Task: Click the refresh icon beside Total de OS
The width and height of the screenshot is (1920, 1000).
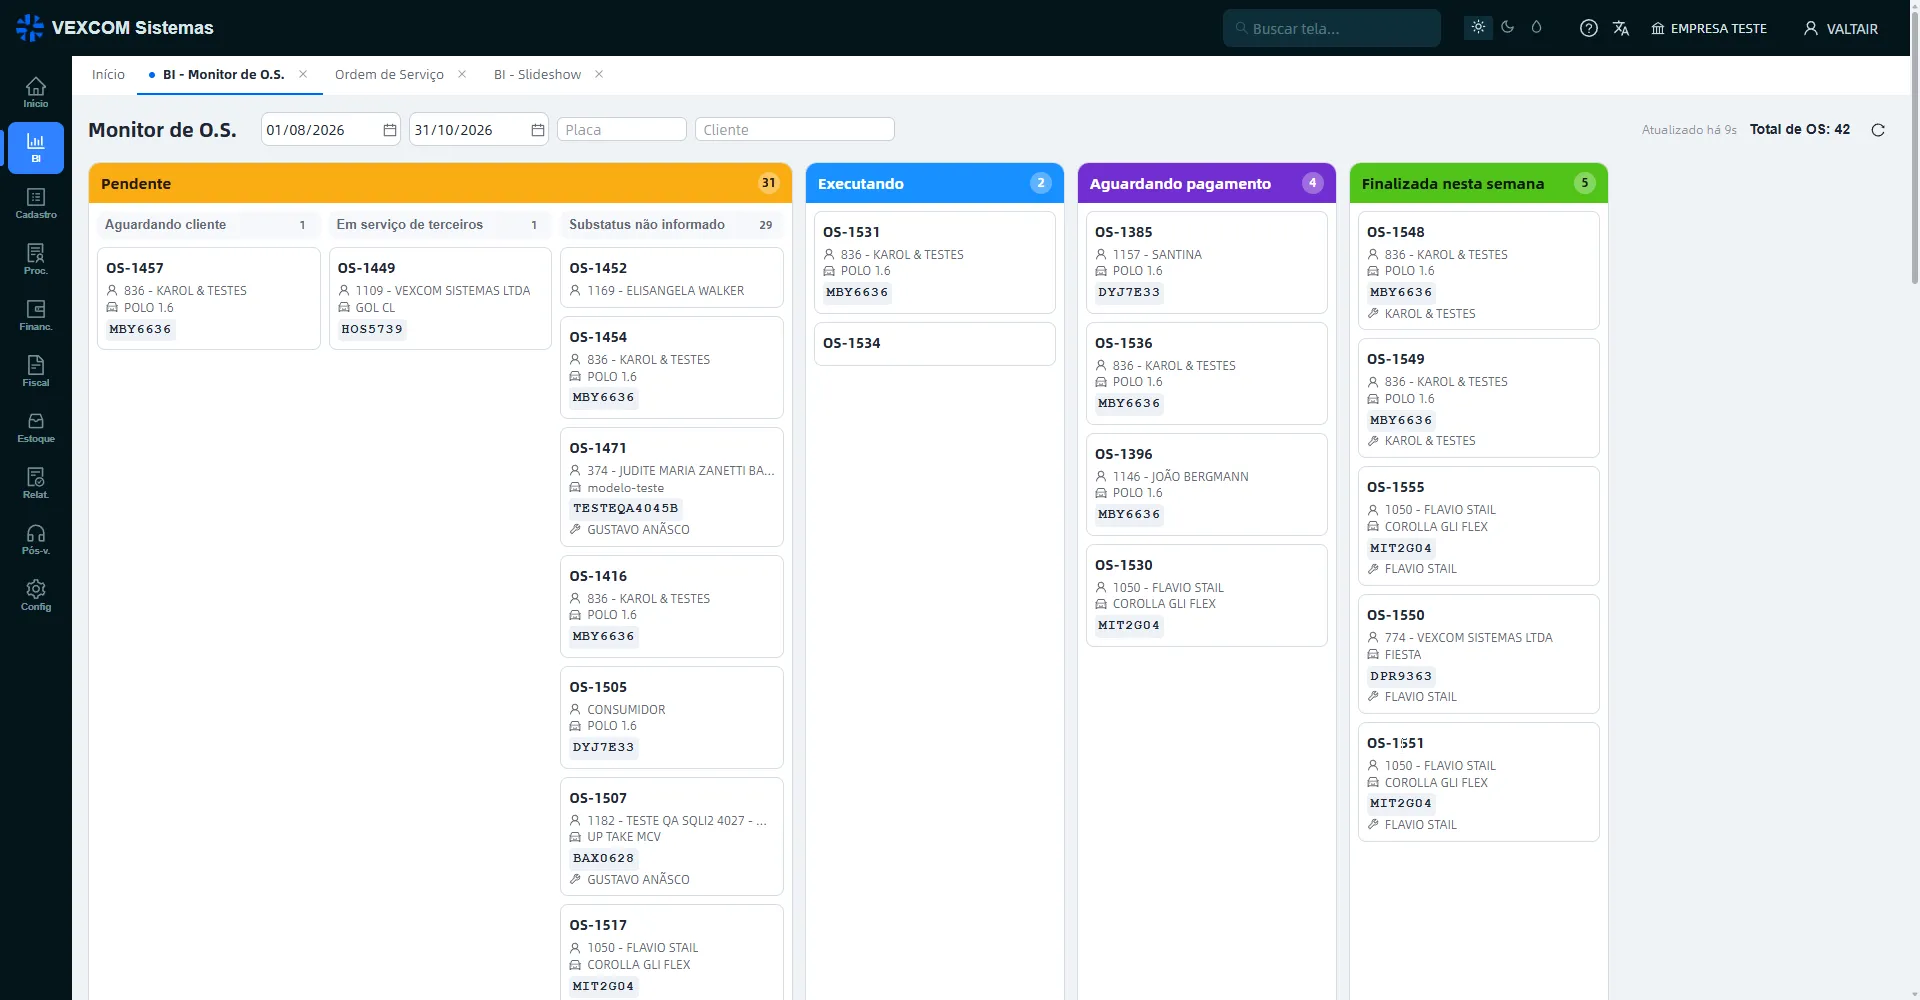Action: [x=1878, y=130]
